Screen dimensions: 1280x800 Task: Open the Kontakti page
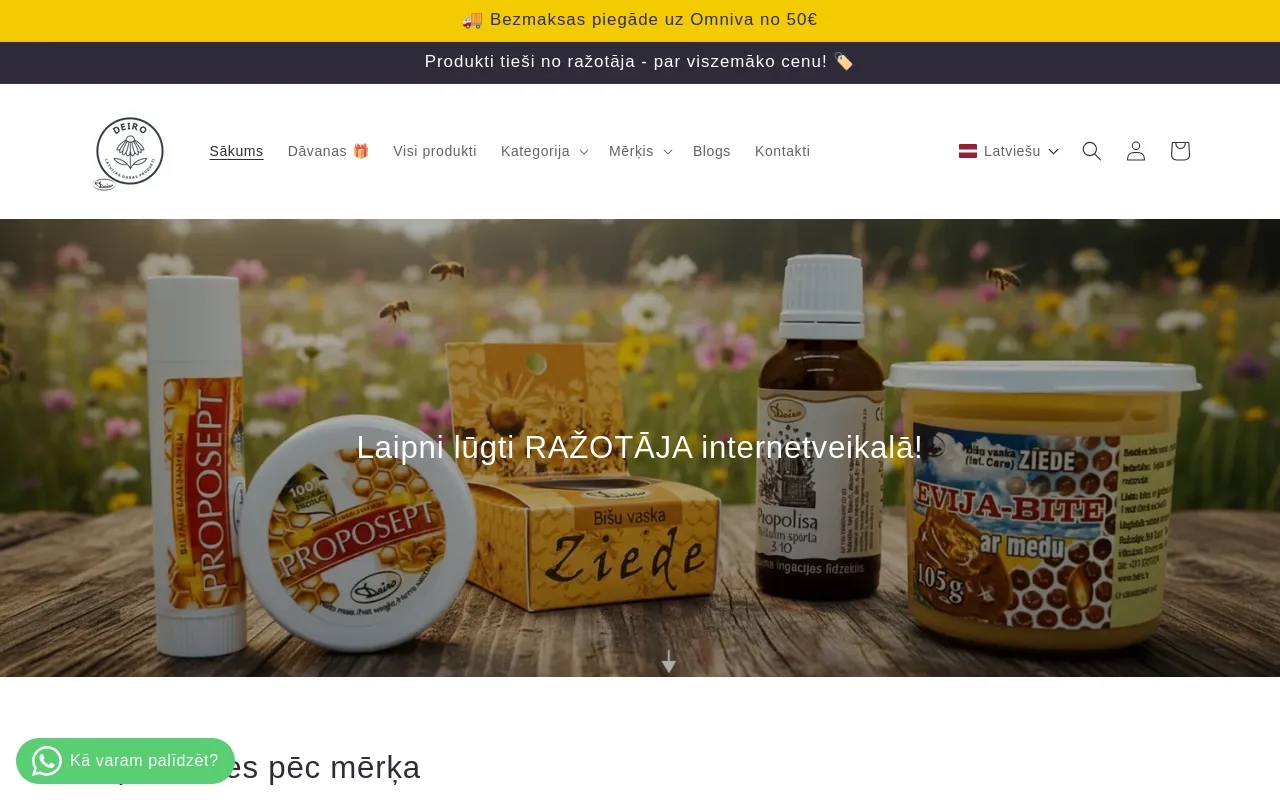tap(782, 151)
